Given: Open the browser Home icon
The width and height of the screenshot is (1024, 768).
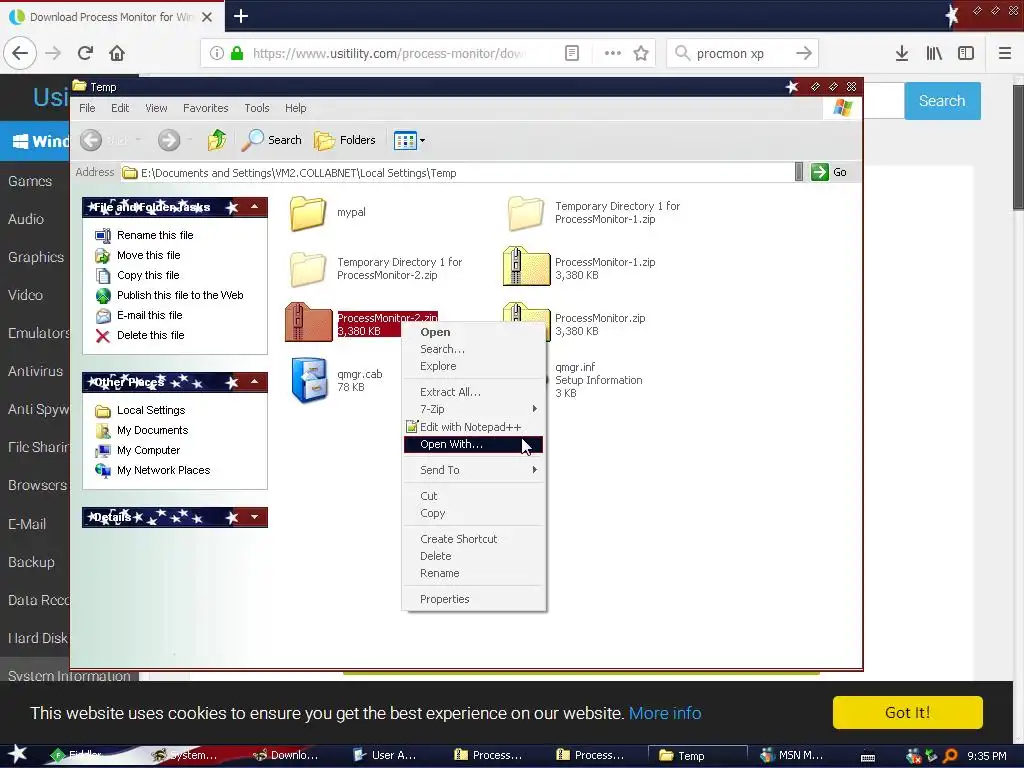Looking at the screenshot, I should (x=117, y=54).
